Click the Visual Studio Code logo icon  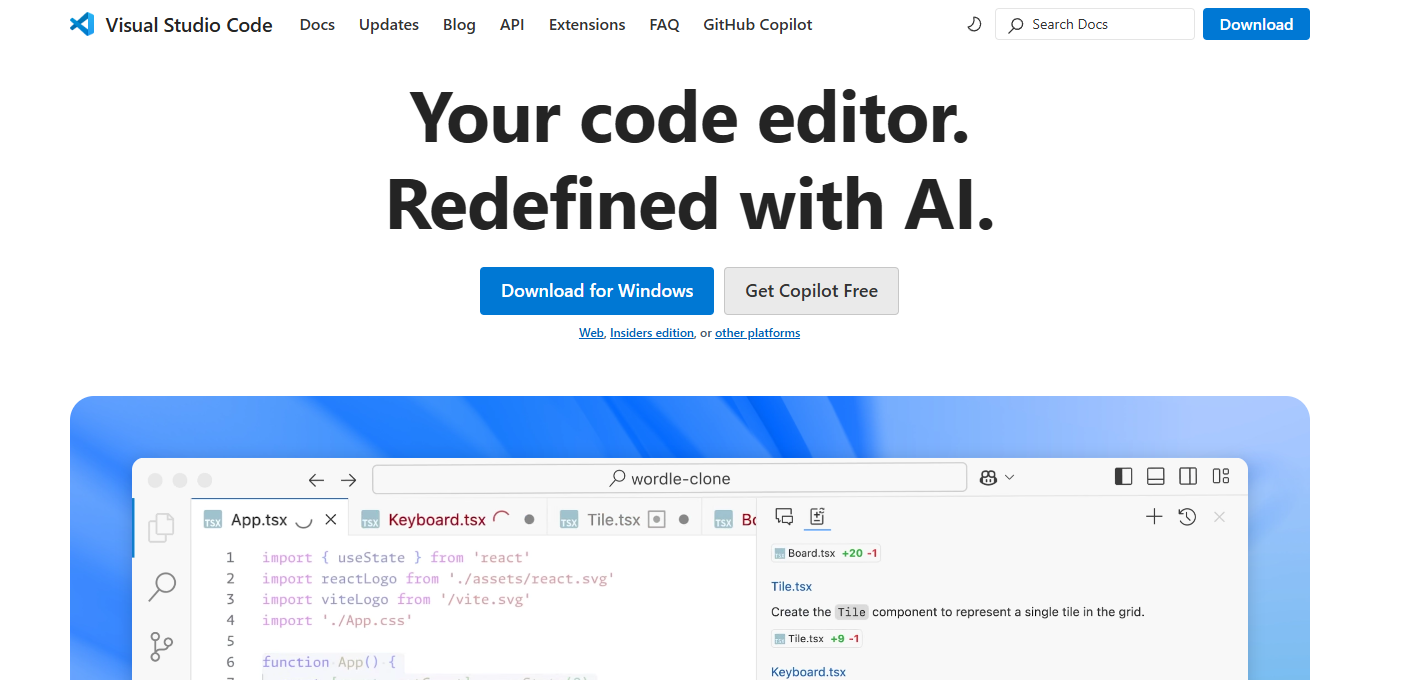click(82, 25)
